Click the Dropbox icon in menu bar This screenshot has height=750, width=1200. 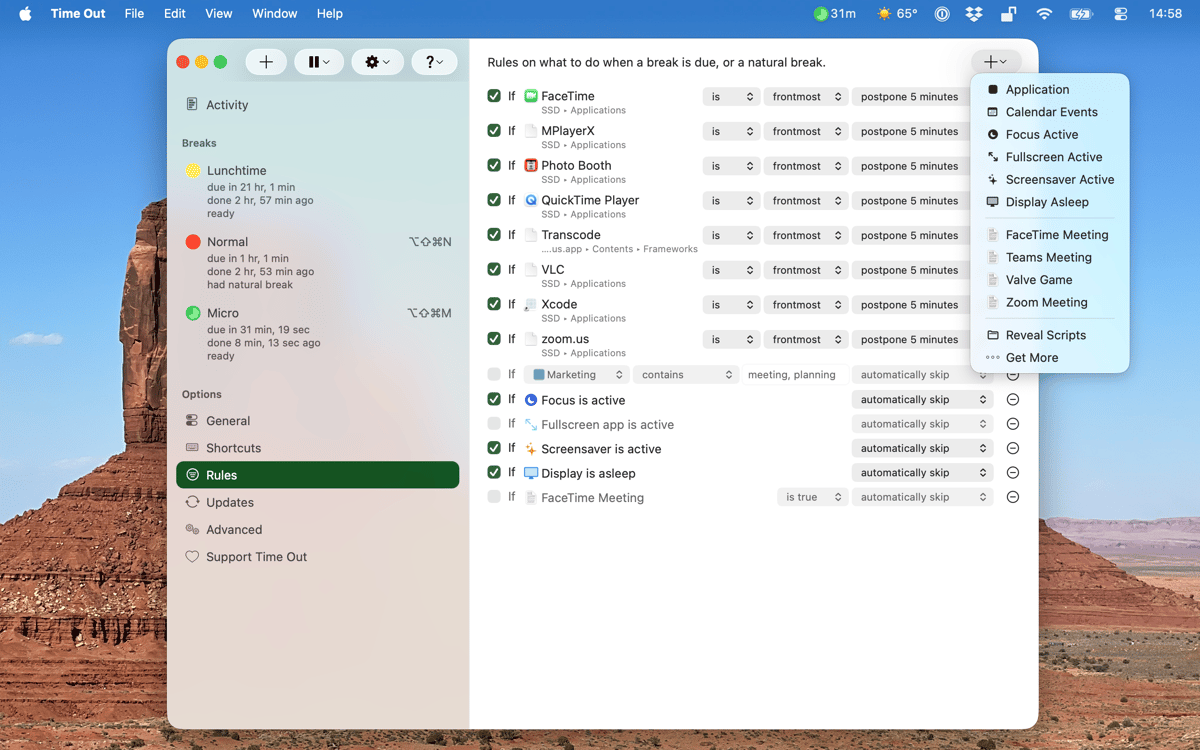click(974, 14)
